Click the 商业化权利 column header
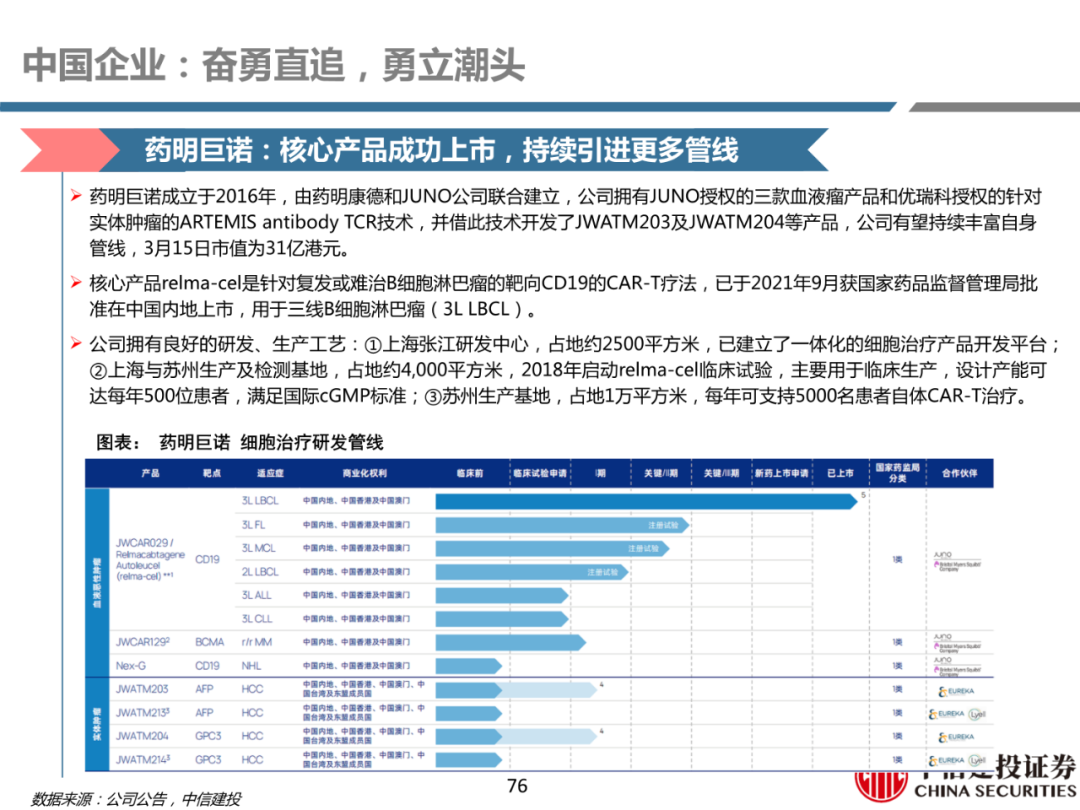 364,473
